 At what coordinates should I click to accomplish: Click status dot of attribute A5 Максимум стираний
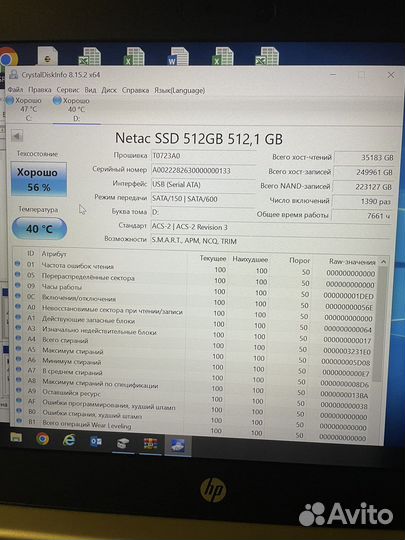[19, 349]
